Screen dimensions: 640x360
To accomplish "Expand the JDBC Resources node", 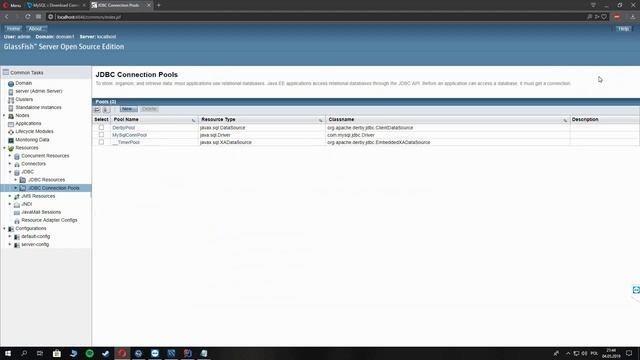I will point(16,180).
